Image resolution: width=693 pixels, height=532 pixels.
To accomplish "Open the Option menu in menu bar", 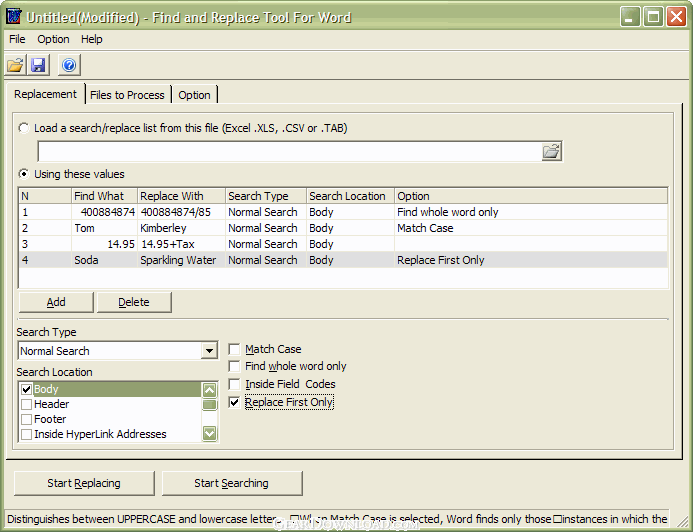I will coord(53,39).
